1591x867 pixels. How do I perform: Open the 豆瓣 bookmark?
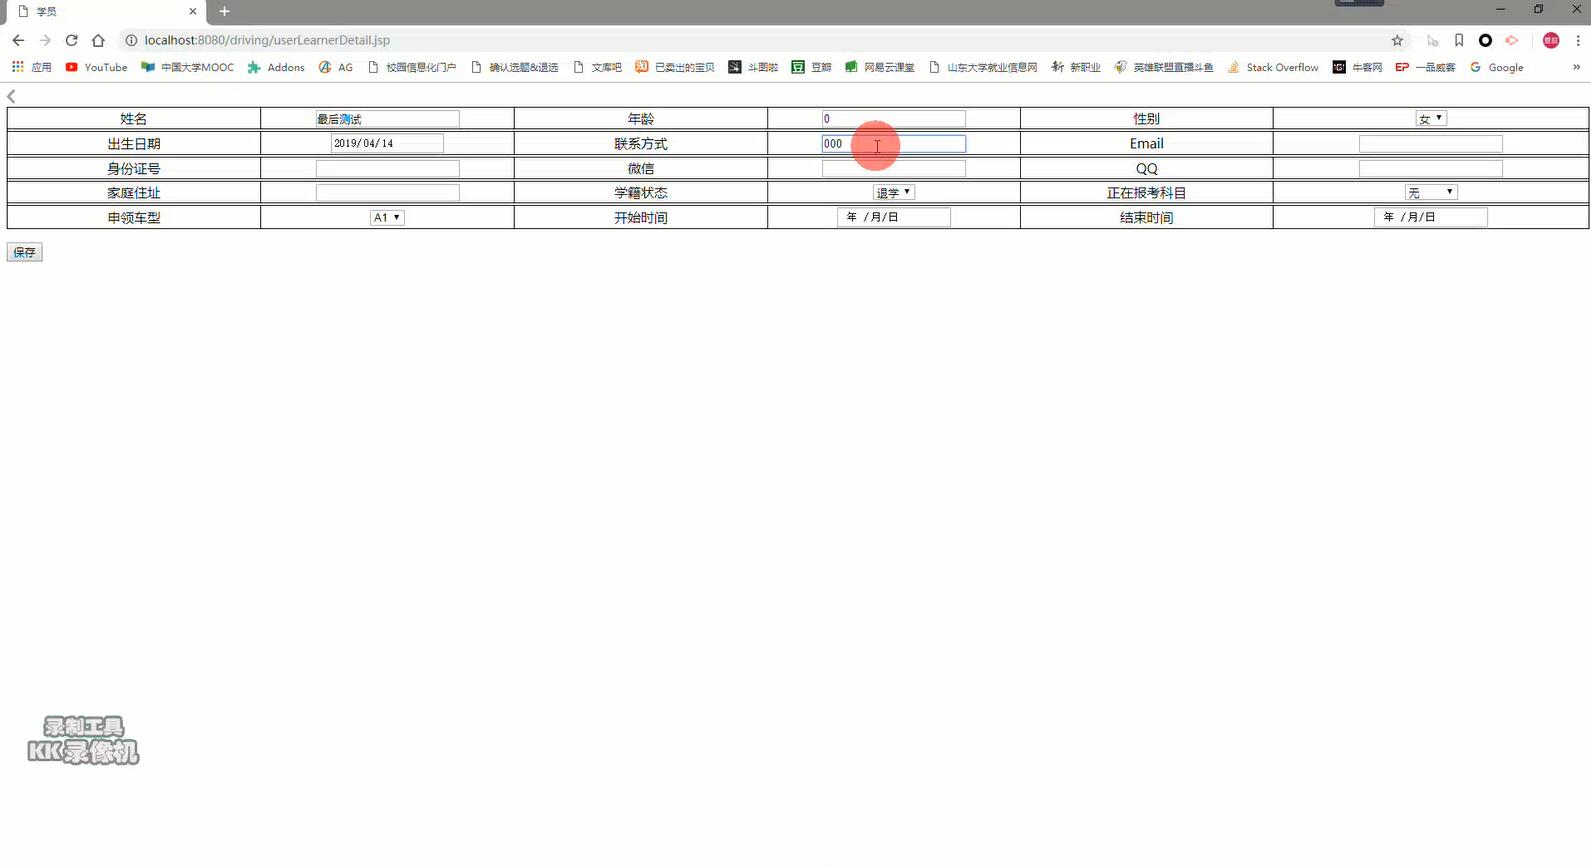click(x=811, y=67)
